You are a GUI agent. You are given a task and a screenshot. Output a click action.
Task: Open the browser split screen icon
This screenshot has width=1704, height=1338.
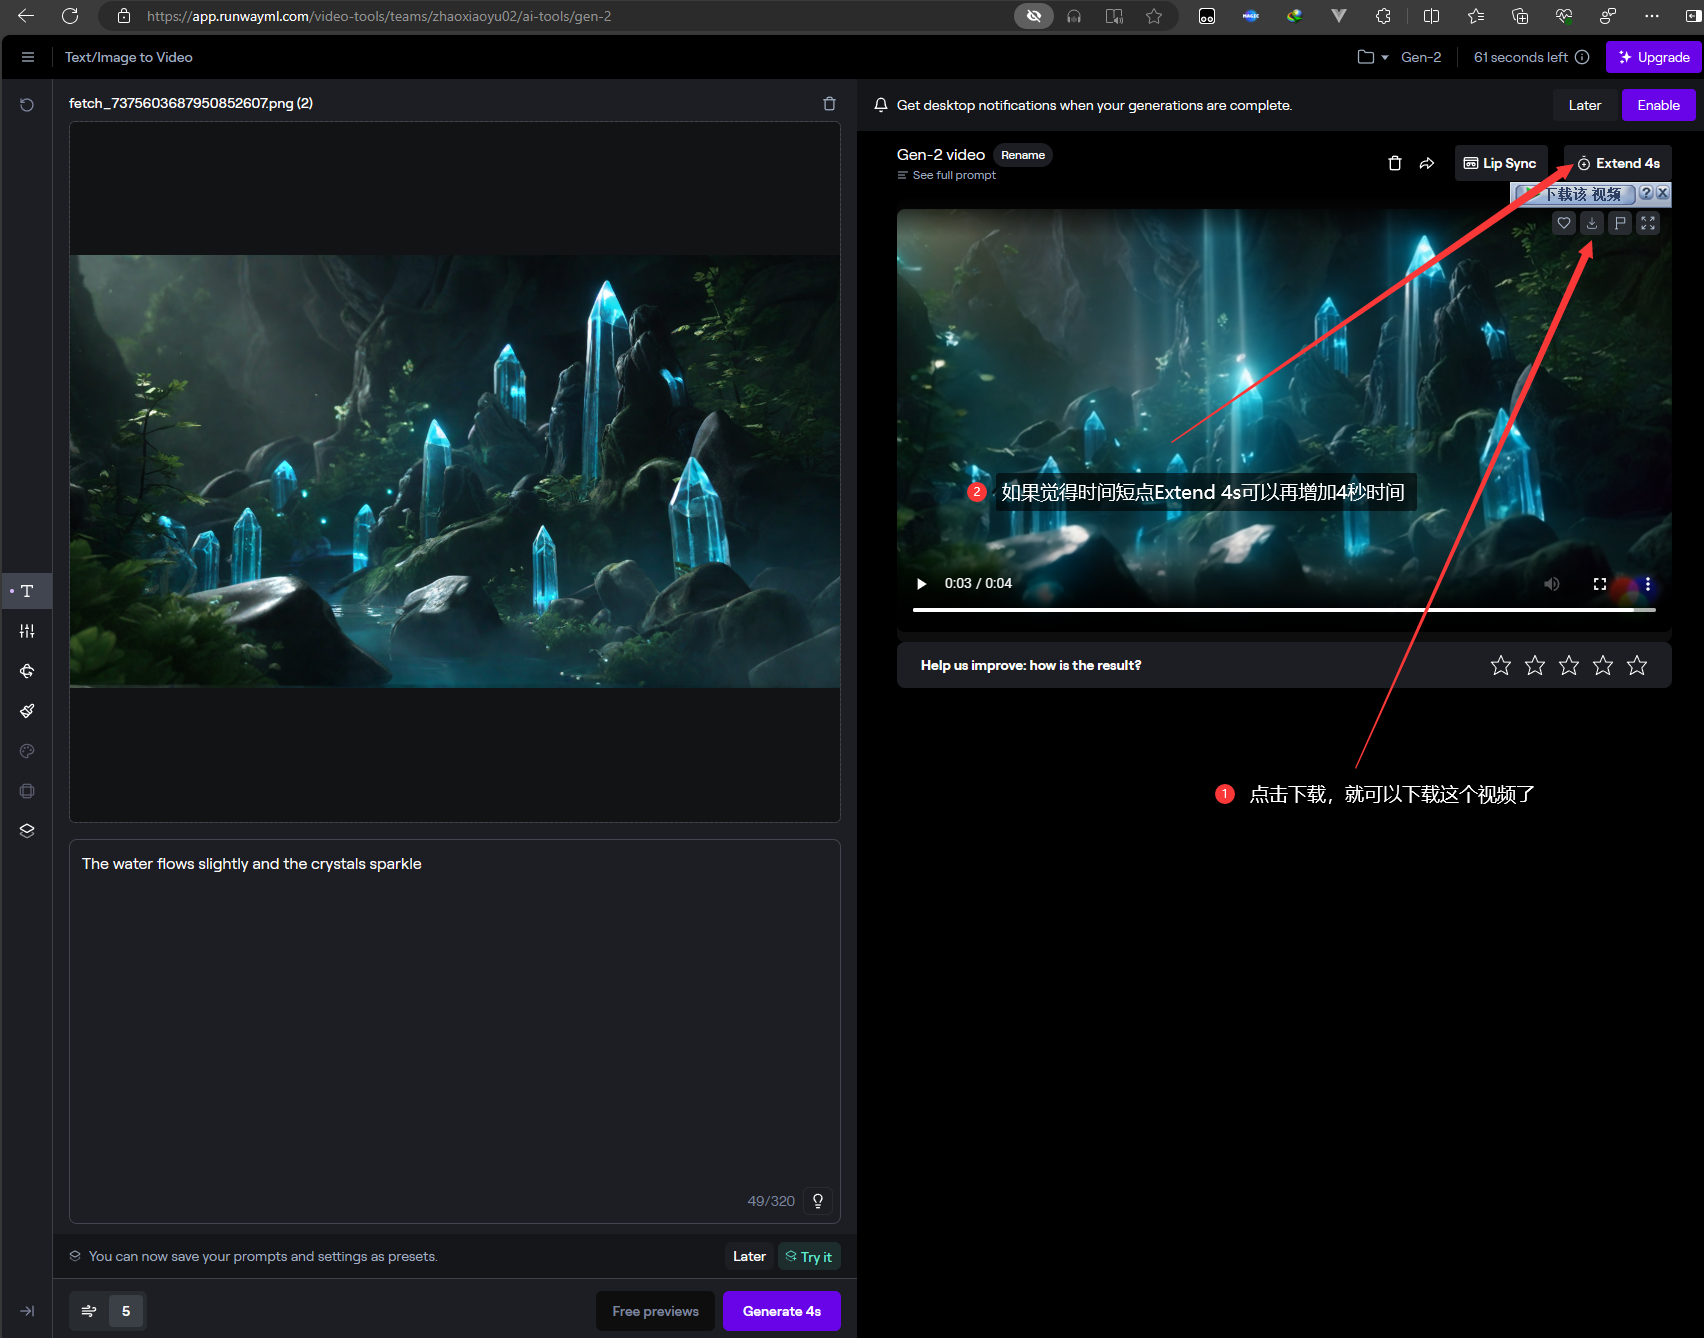1431,16
